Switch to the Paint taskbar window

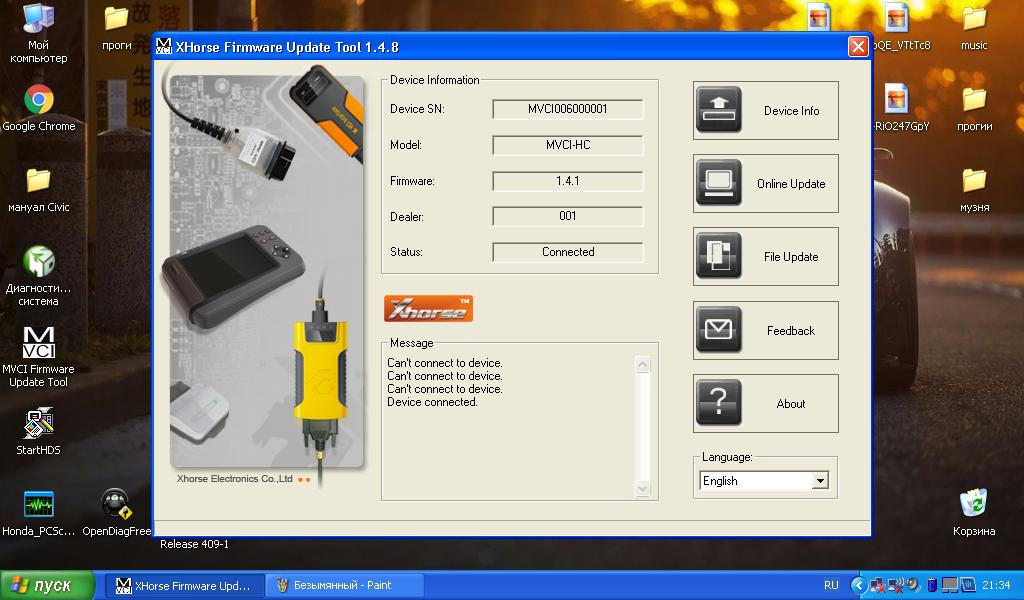[x=344, y=585]
